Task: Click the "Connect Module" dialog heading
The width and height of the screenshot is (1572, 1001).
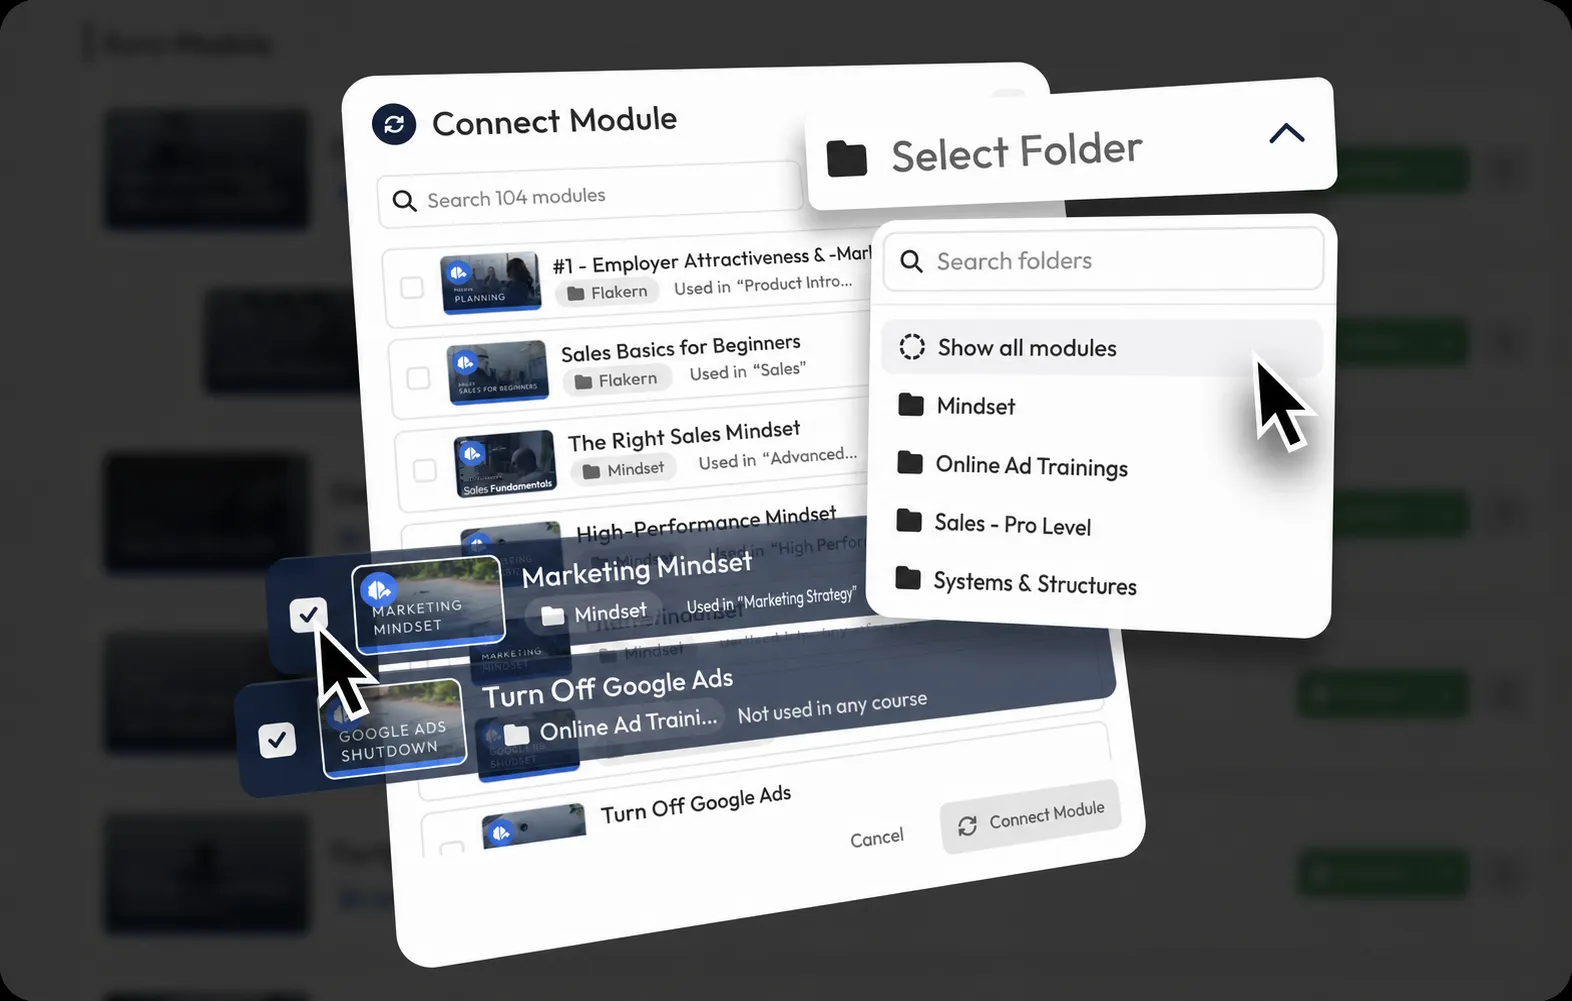Action: 555,121
